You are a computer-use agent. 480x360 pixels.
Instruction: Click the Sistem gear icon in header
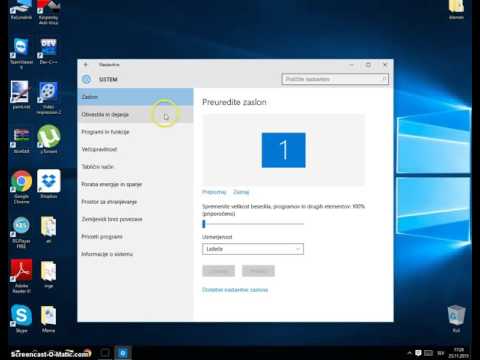pyautogui.click(x=86, y=79)
